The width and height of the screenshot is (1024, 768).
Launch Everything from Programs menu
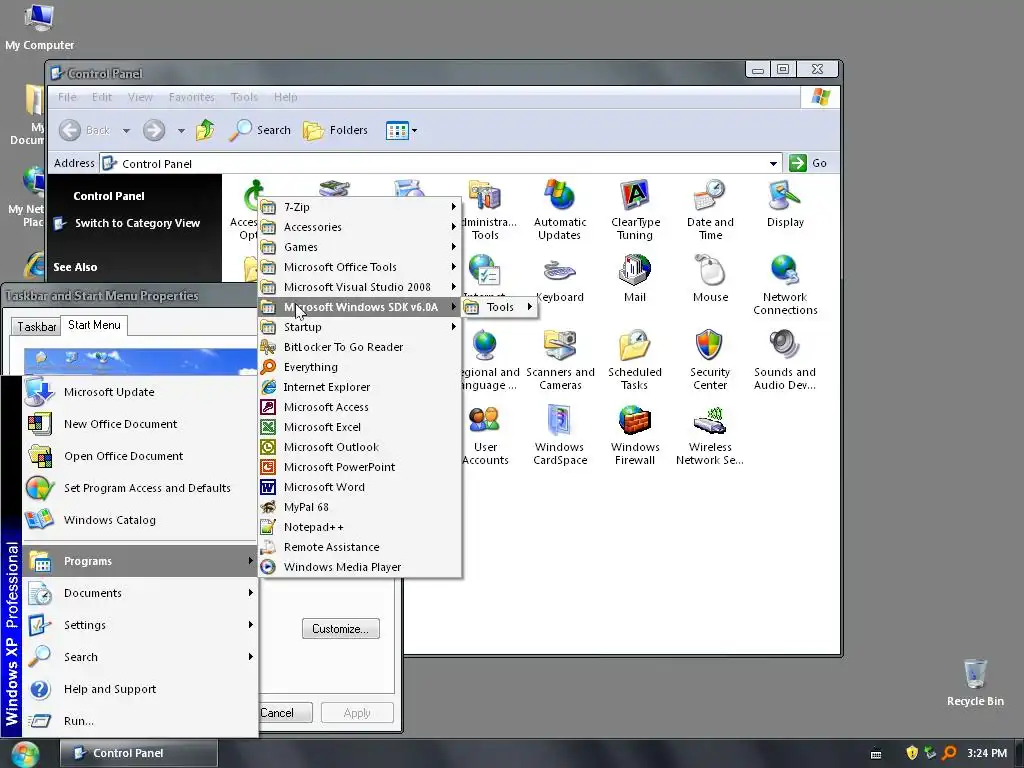(x=360, y=367)
